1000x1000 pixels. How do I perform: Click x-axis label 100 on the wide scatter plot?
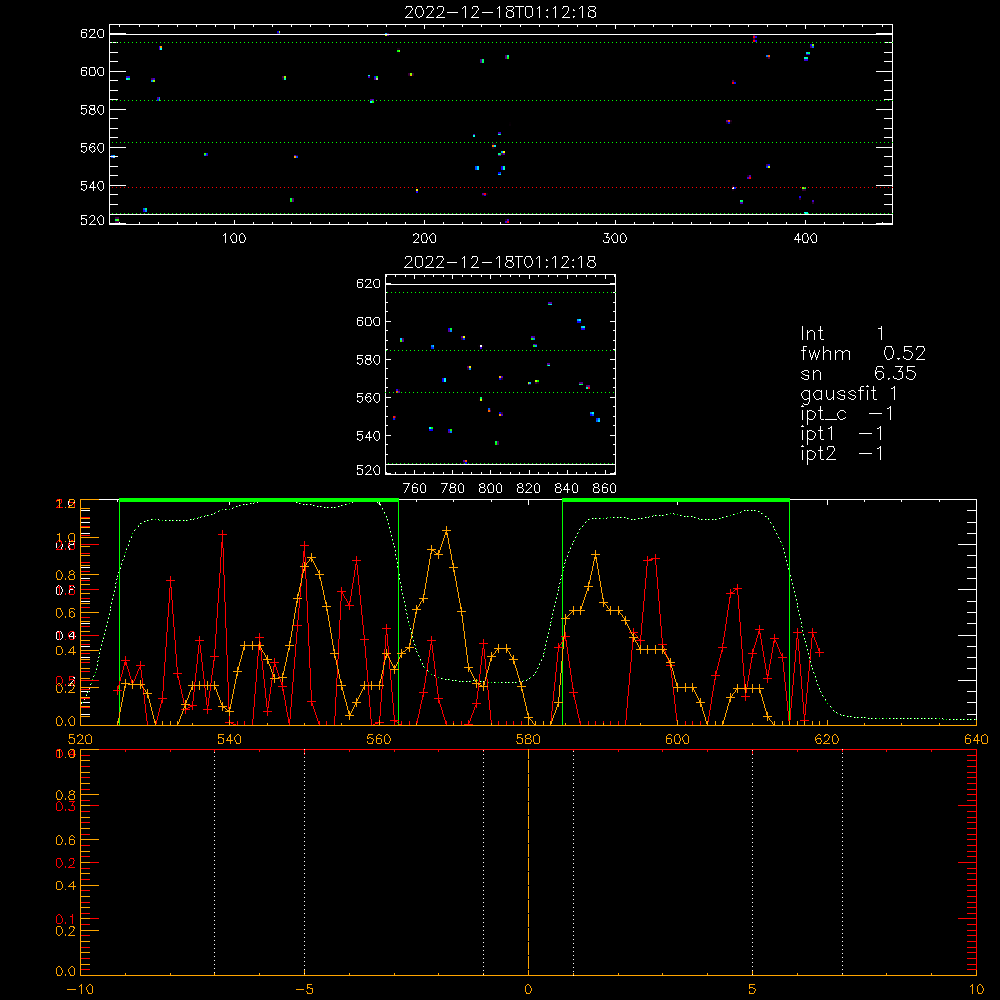tap(234, 239)
